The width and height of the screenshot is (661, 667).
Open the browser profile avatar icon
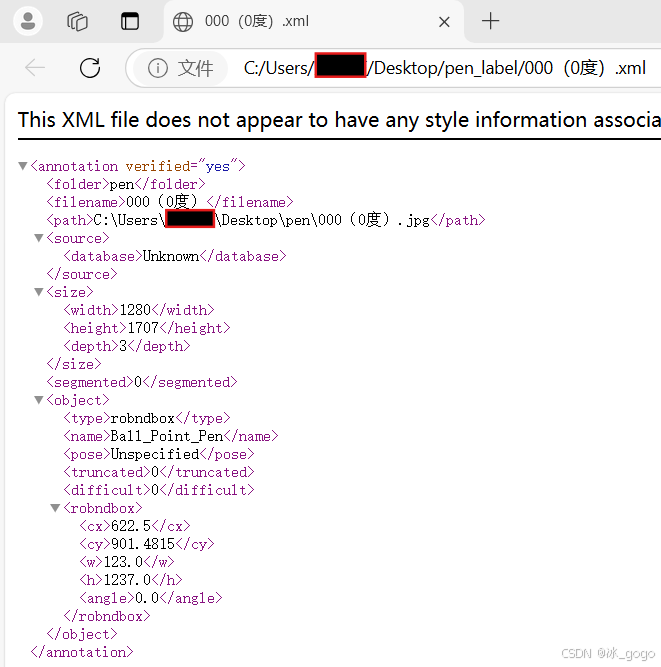pyautogui.click(x=28, y=21)
